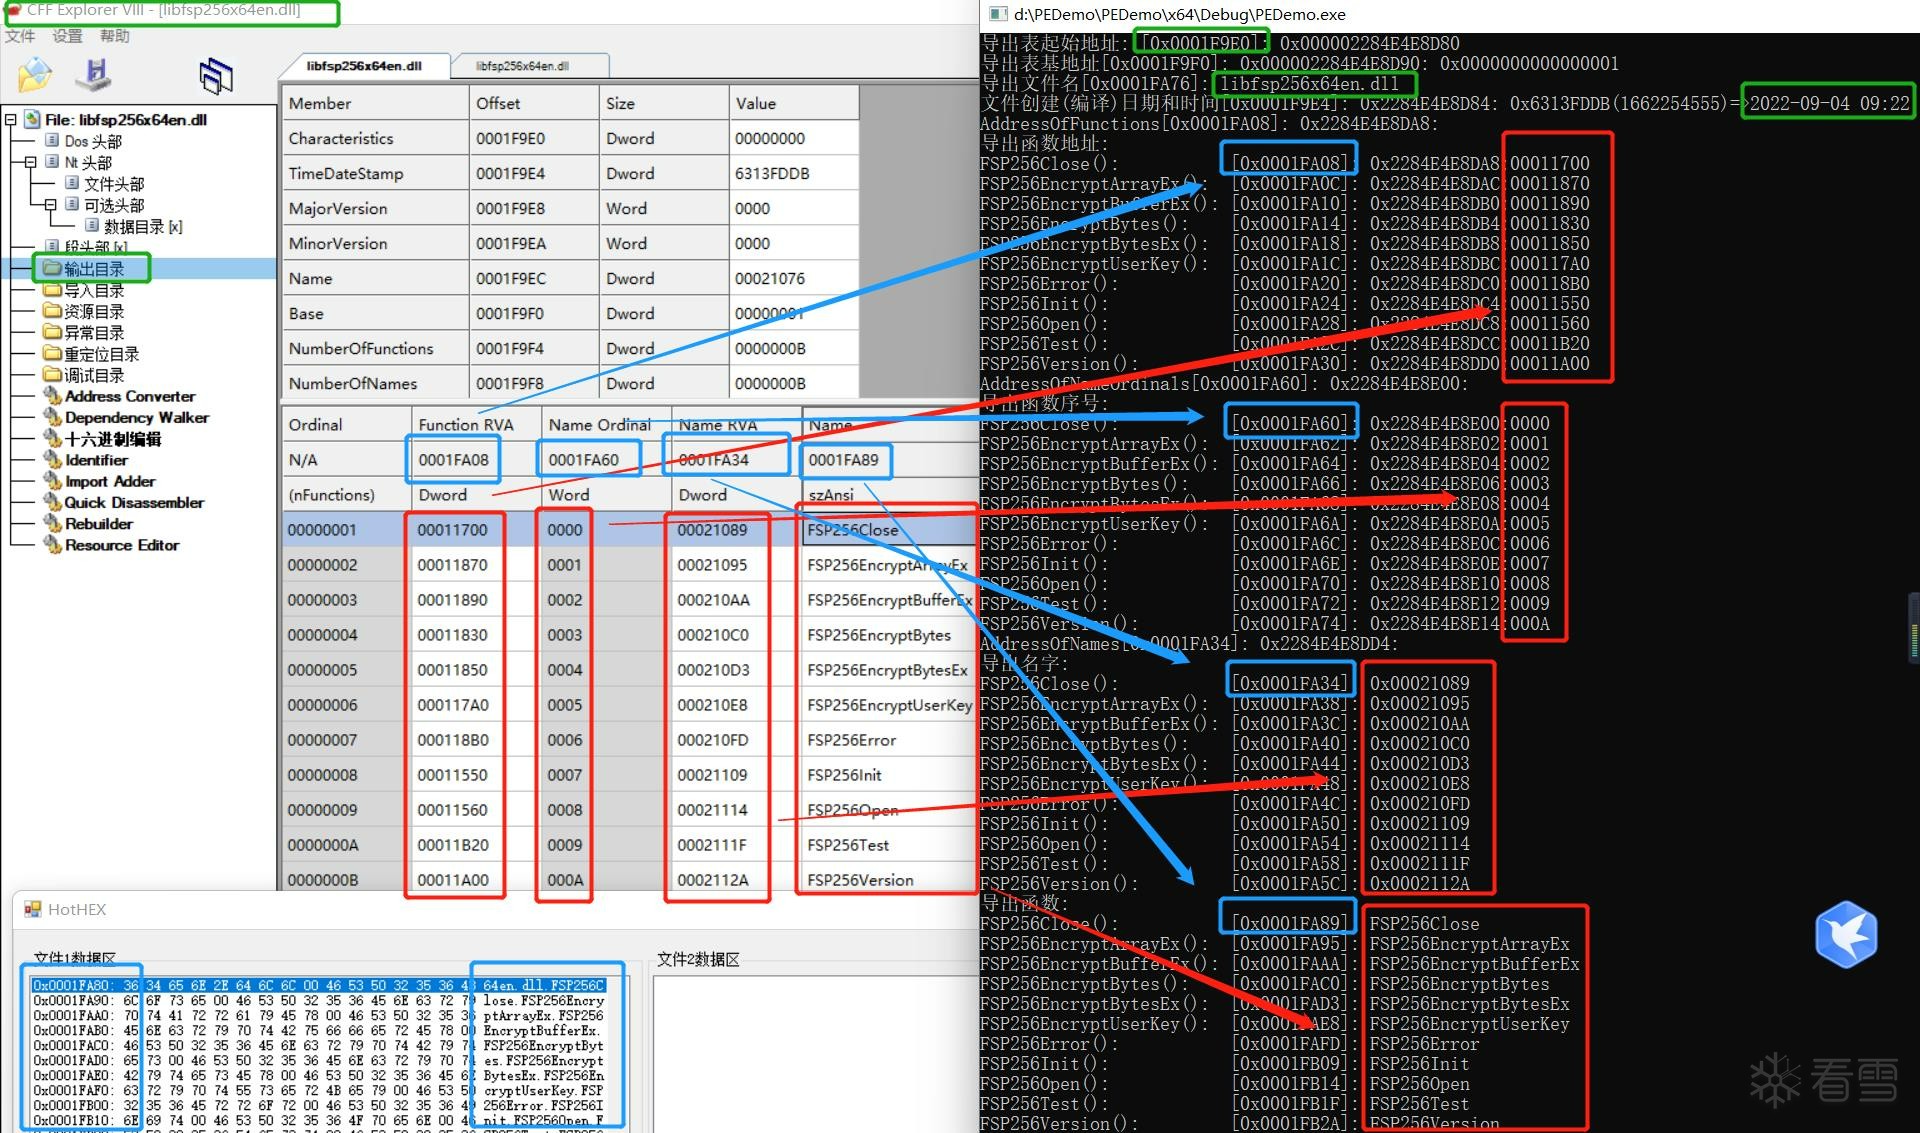Collapse the Nt 头部 tree node
Image resolution: width=1920 pixels, height=1133 pixels.
tap(30, 162)
